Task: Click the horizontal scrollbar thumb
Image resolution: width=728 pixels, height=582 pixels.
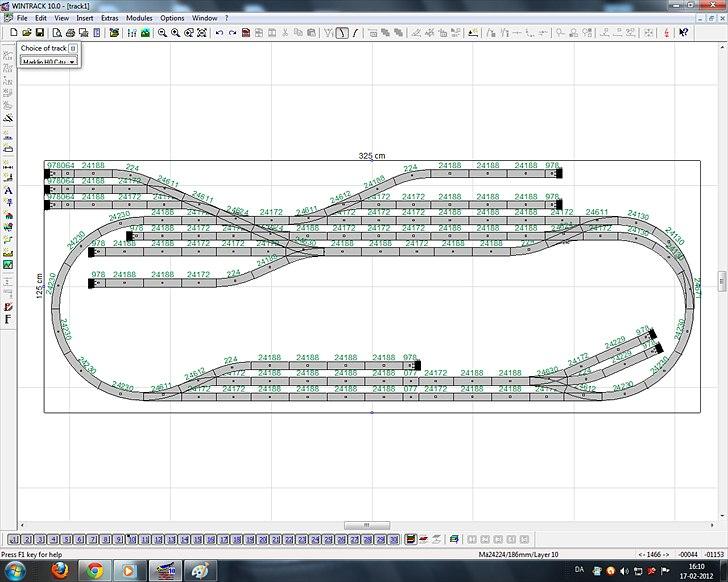Action: 367,526
